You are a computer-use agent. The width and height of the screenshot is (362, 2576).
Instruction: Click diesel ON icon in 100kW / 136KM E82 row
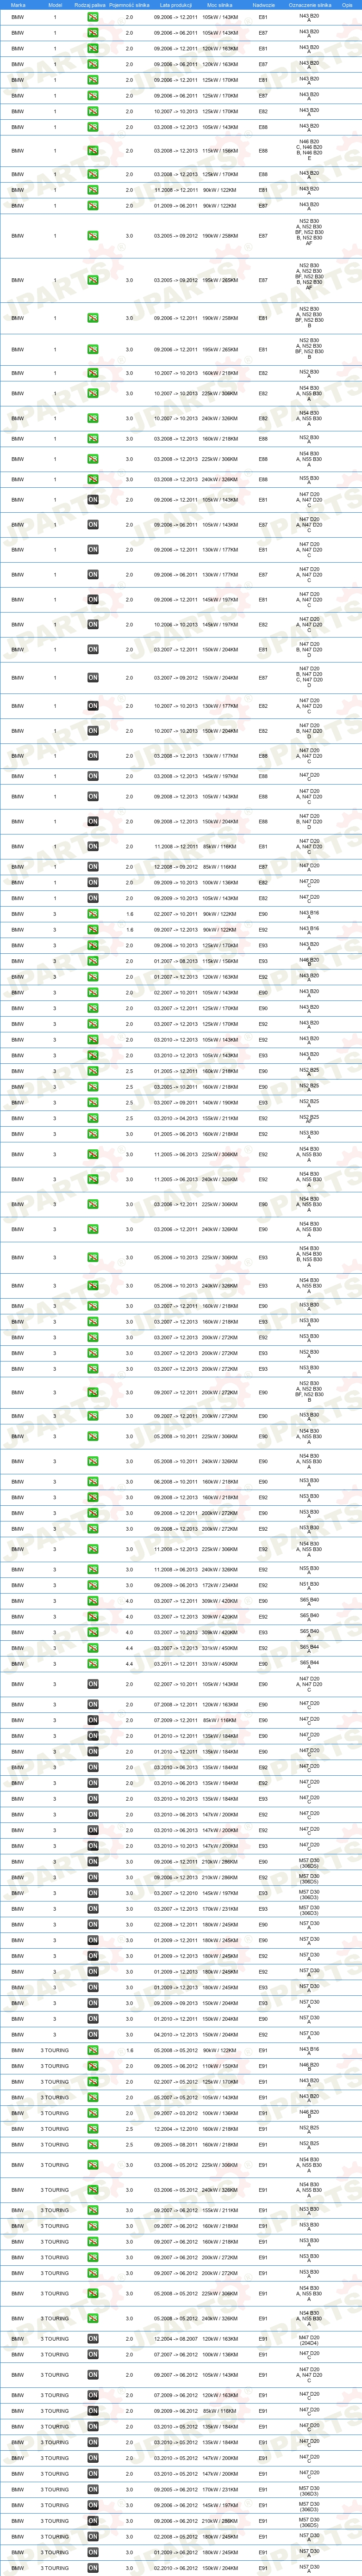click(x=92, y=882)
